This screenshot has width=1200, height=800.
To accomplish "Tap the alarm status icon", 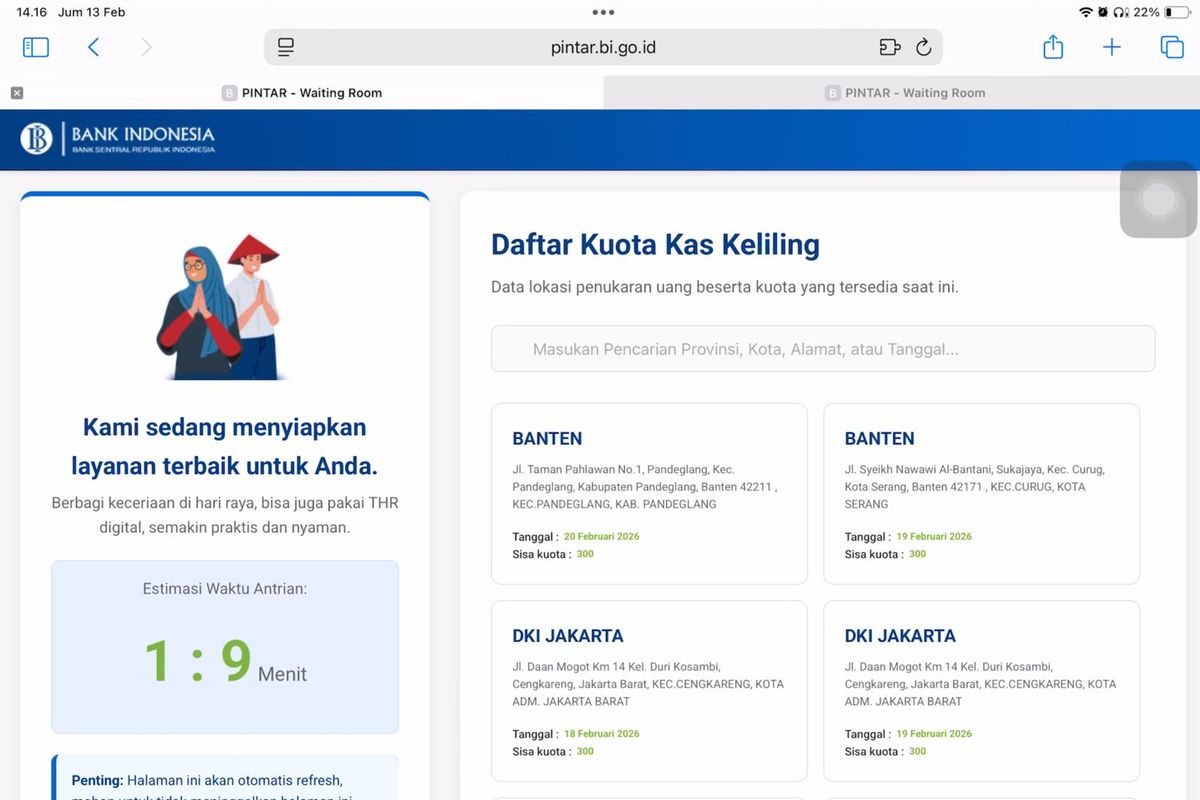I will pos(1103,12).
